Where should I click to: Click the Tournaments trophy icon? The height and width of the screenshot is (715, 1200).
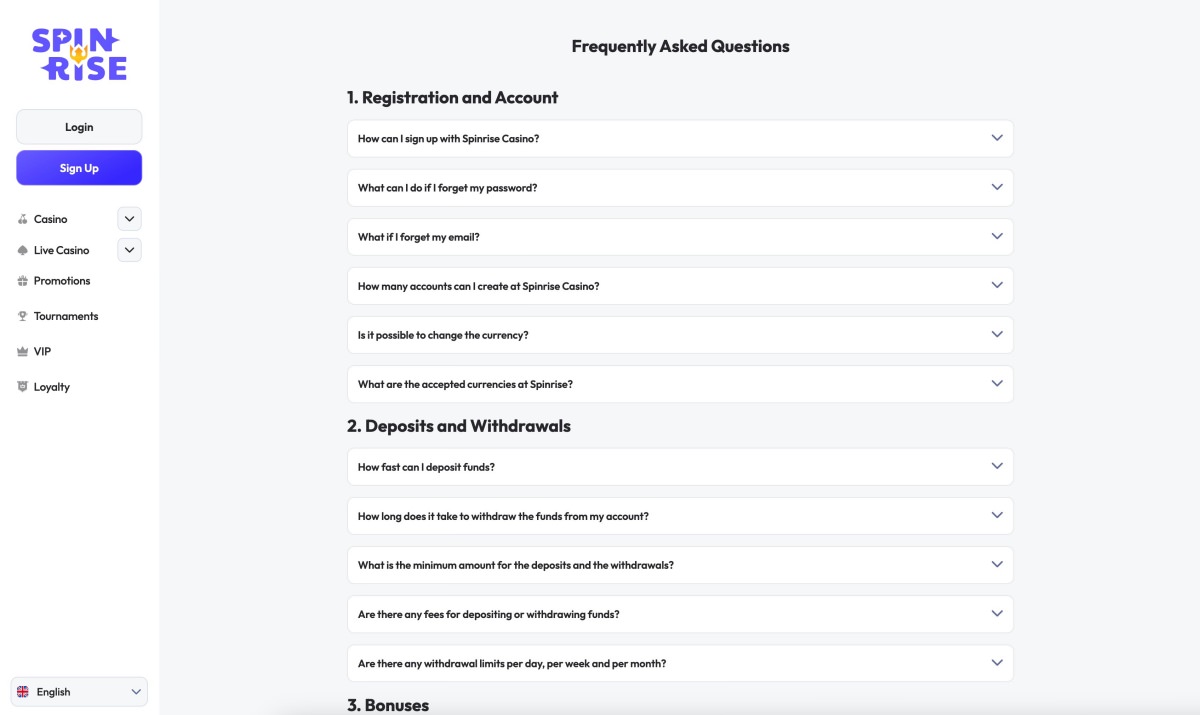23,316
